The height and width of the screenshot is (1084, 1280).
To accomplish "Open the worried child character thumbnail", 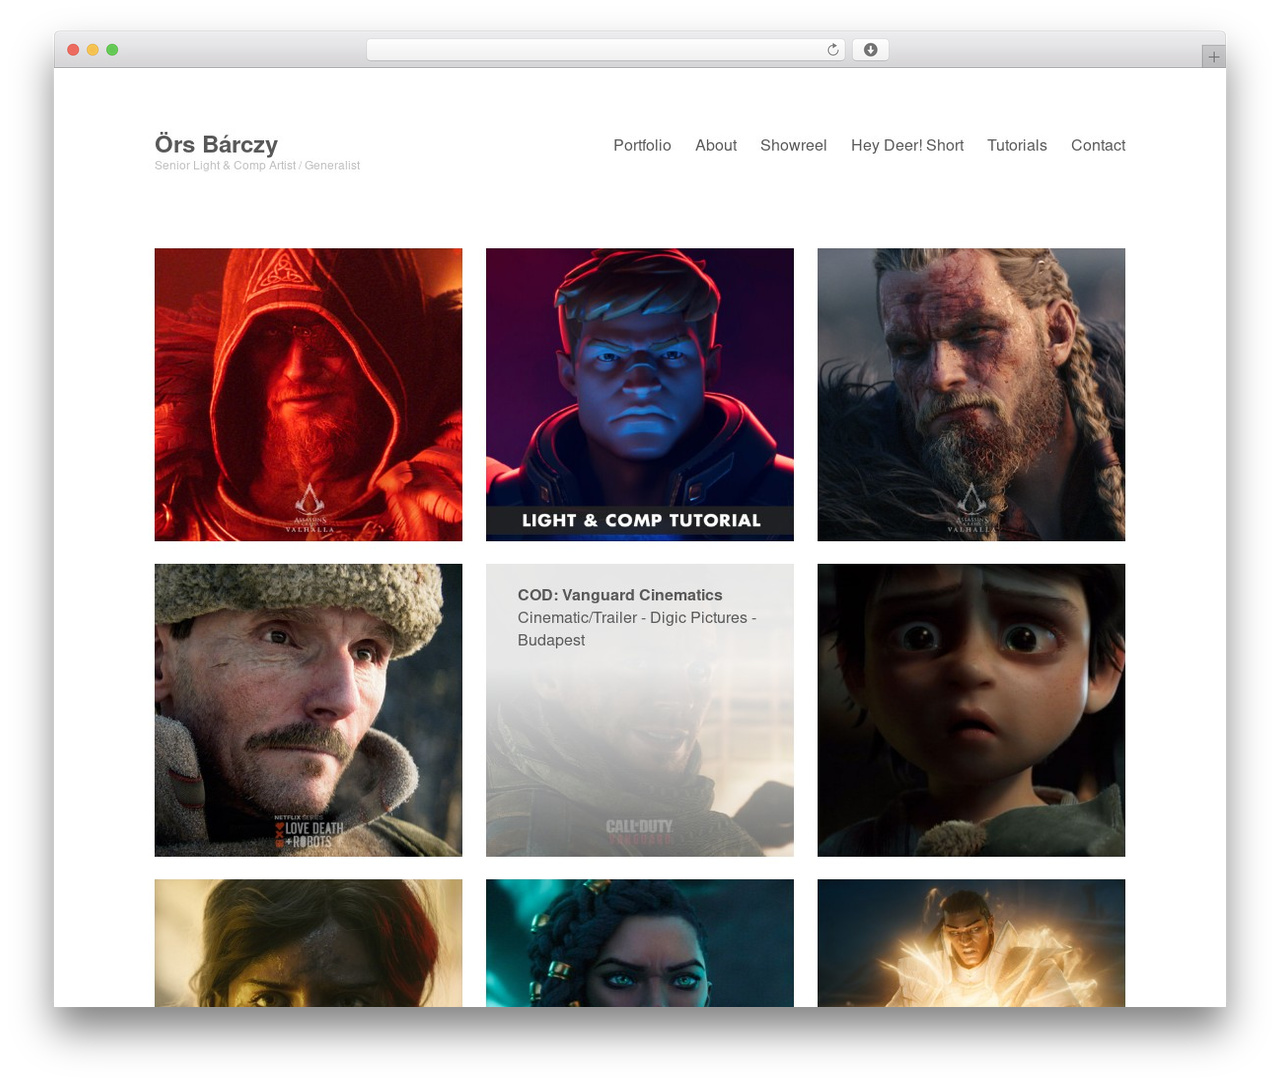I will tap(971, 710).
